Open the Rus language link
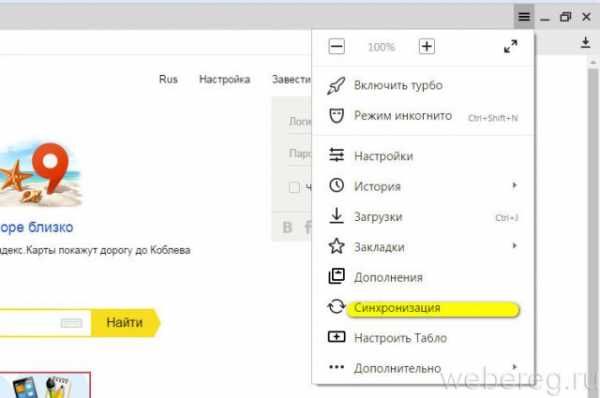This screenshot has height=398, width=600. (x=168, y=79)
